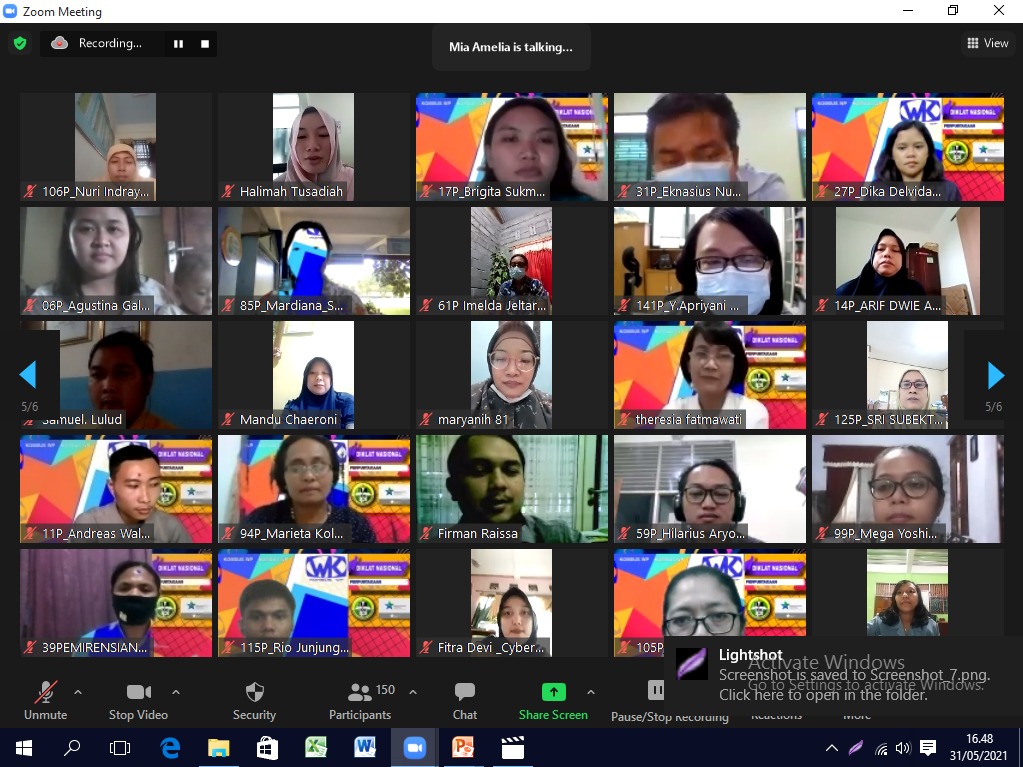This screenshot has width=1023, height=767.
Task: Click the green Share Screen button
Action: coord(553,701)
